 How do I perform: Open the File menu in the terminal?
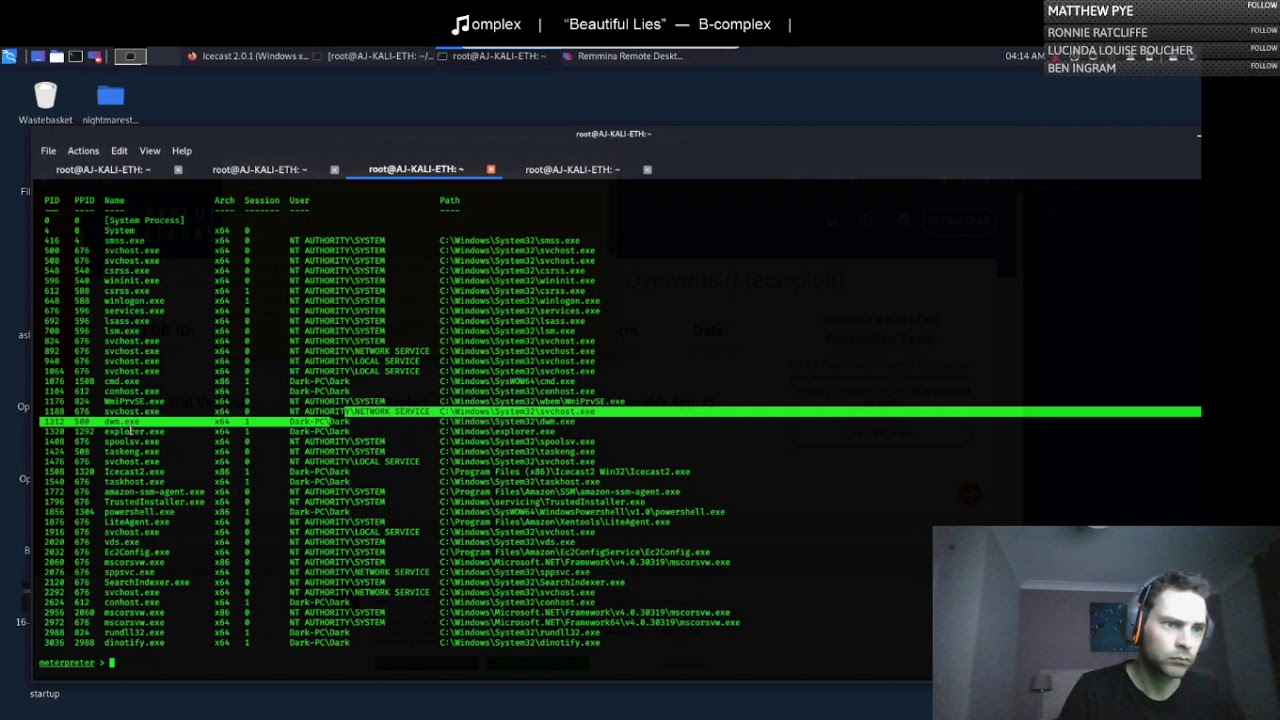click(x=48, y=151)
